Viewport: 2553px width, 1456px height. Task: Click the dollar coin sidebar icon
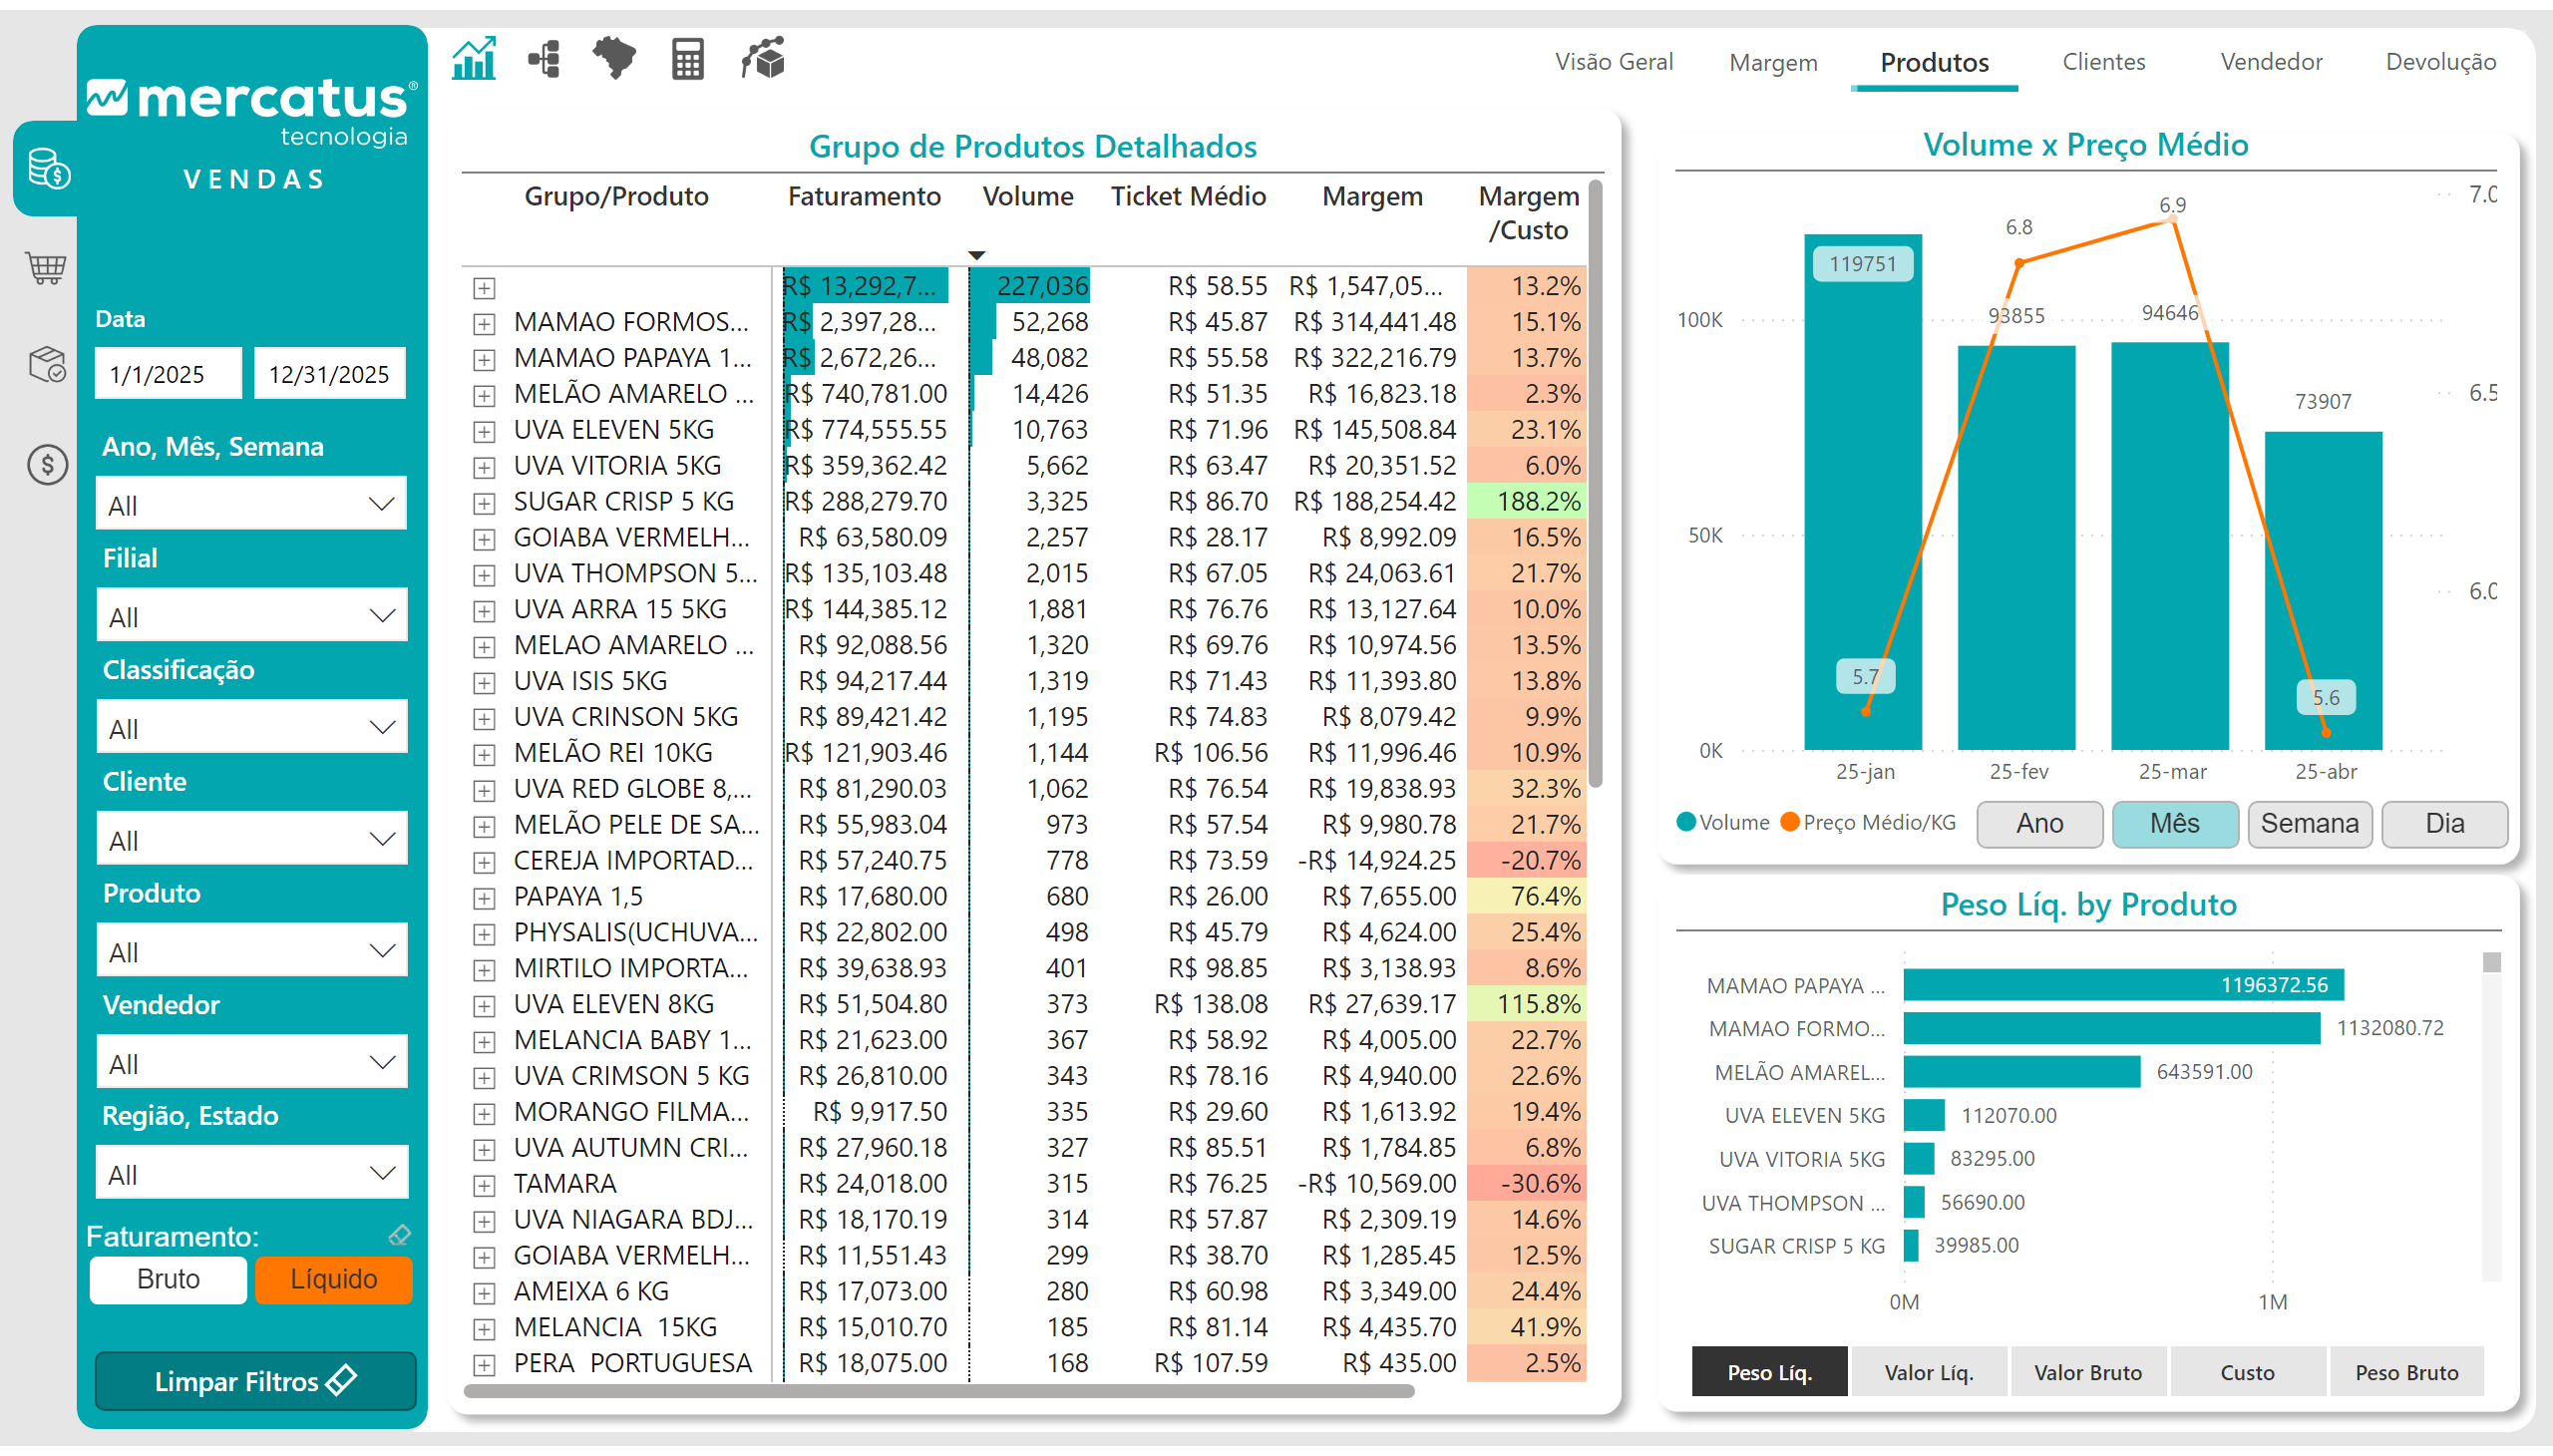(46, 465)
